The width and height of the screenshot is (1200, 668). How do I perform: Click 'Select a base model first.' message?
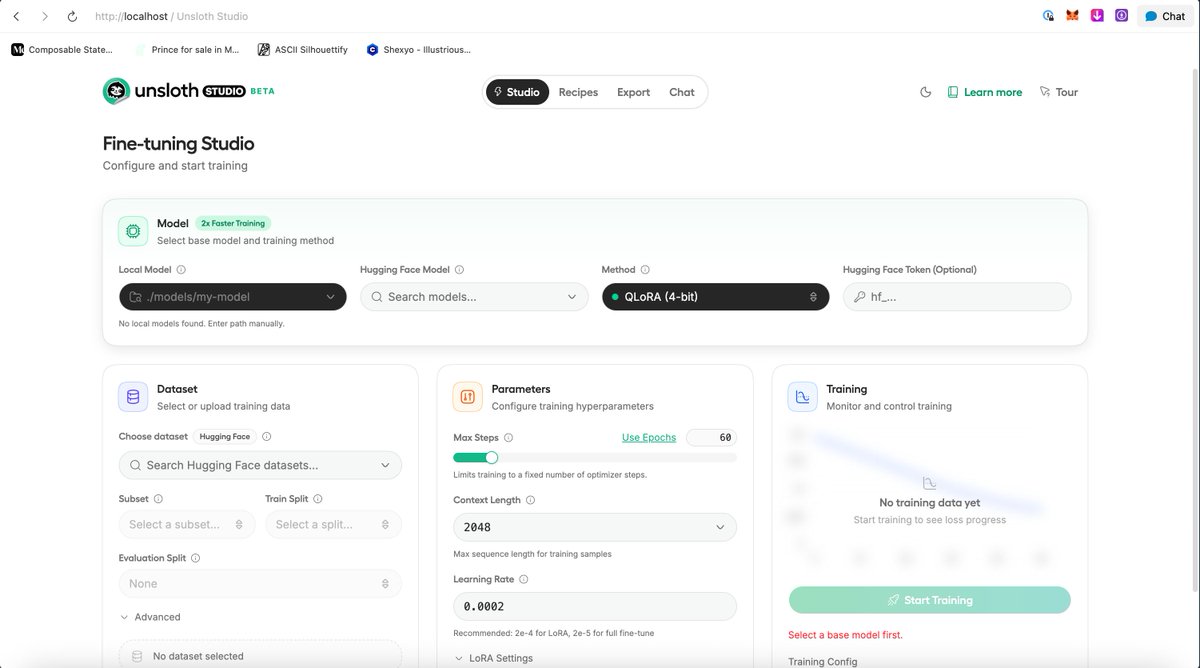[x=845, y=635]
